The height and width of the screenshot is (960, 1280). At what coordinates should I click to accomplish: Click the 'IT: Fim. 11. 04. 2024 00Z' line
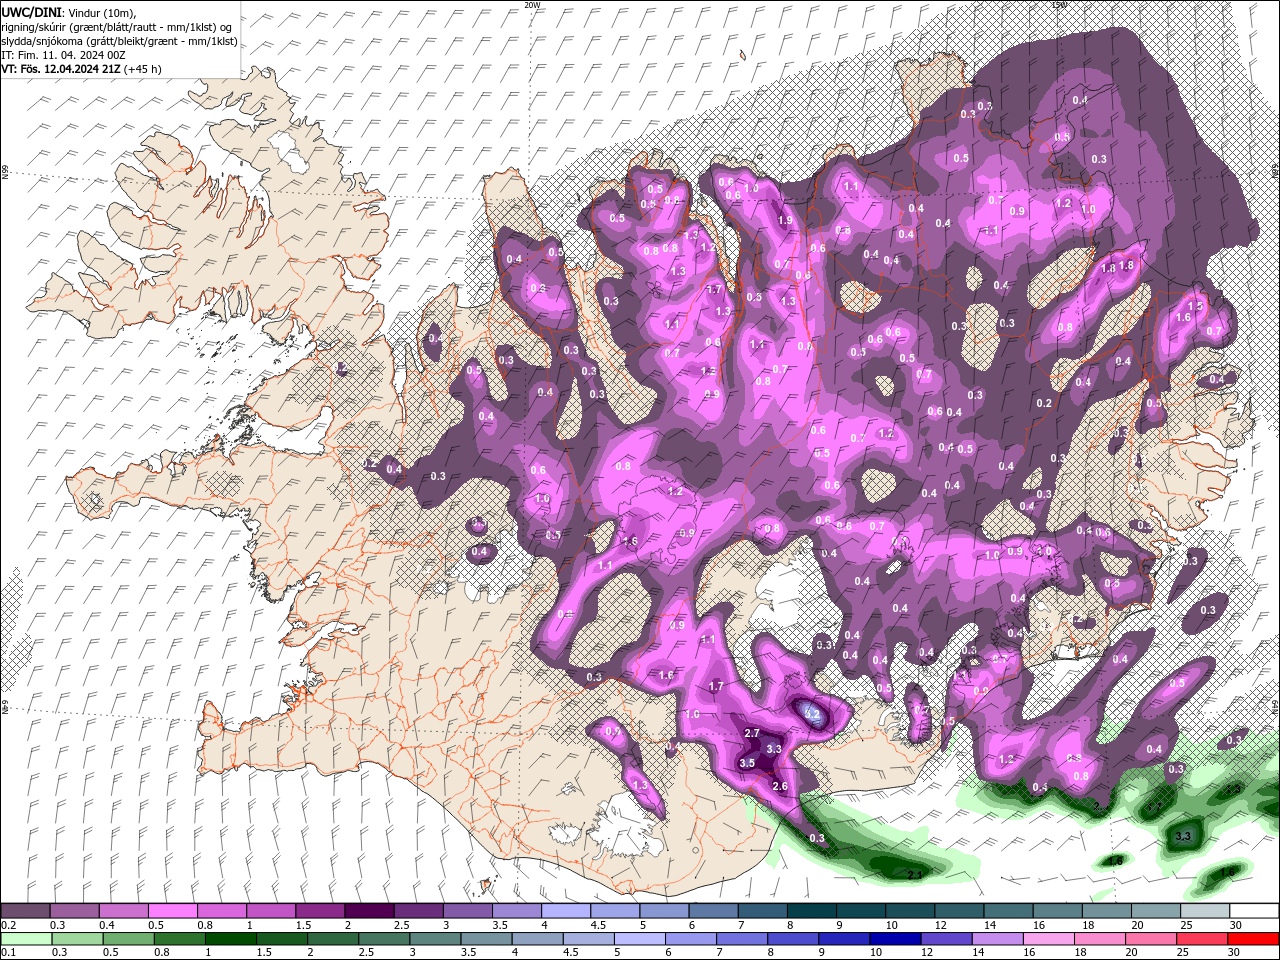coord(65,55)
